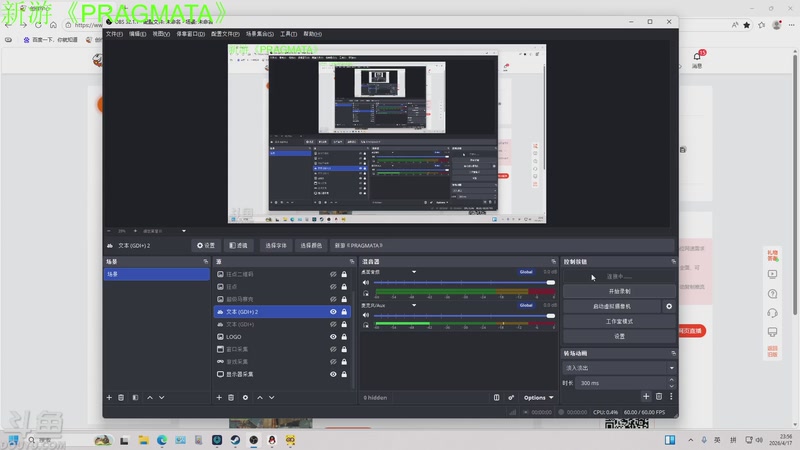Show the 窗口采集 source

tap(333, 349)
